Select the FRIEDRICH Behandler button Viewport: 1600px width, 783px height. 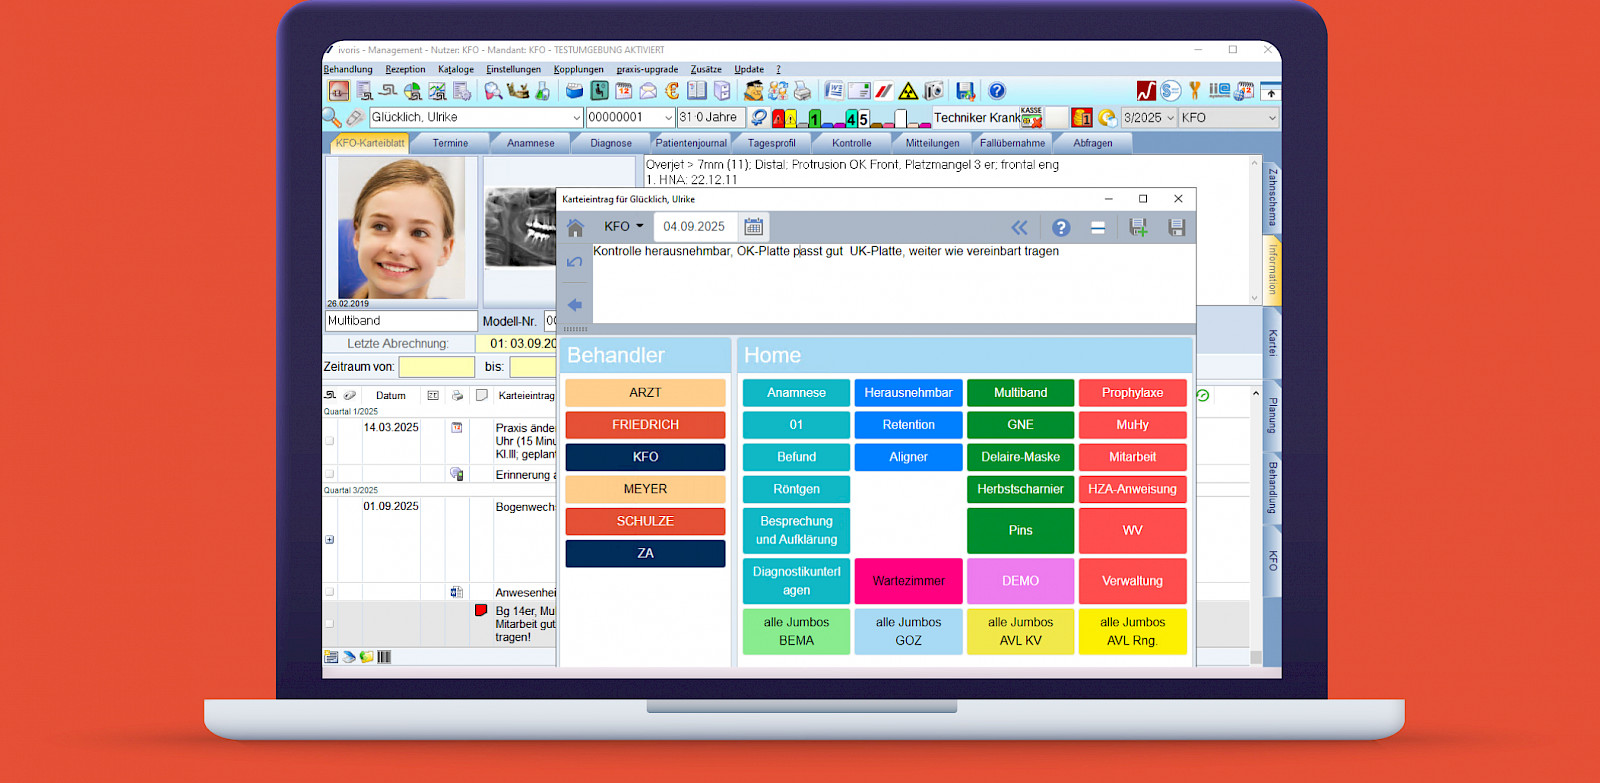(x=645, y=425)
